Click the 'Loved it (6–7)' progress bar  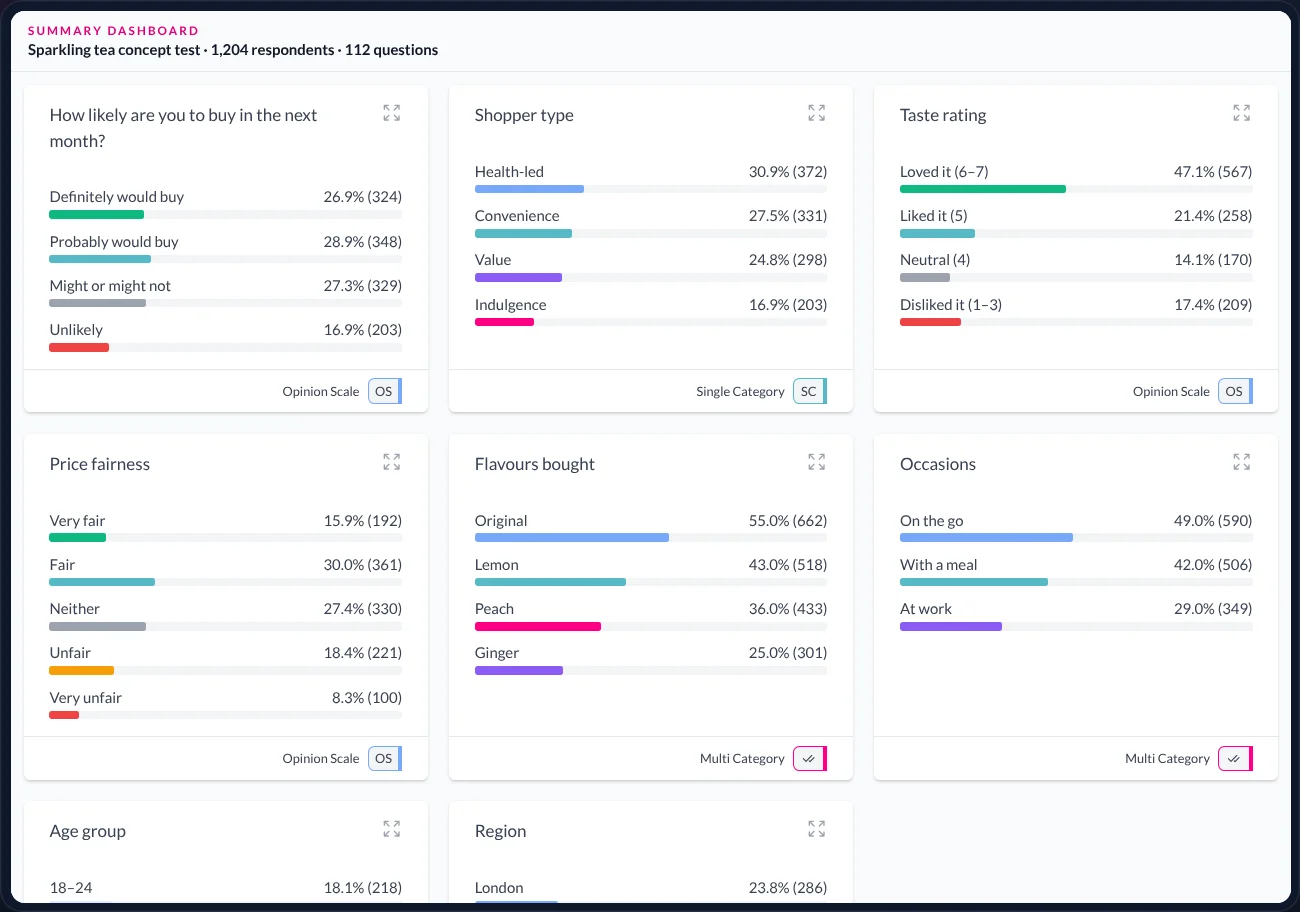pos(983,189)
